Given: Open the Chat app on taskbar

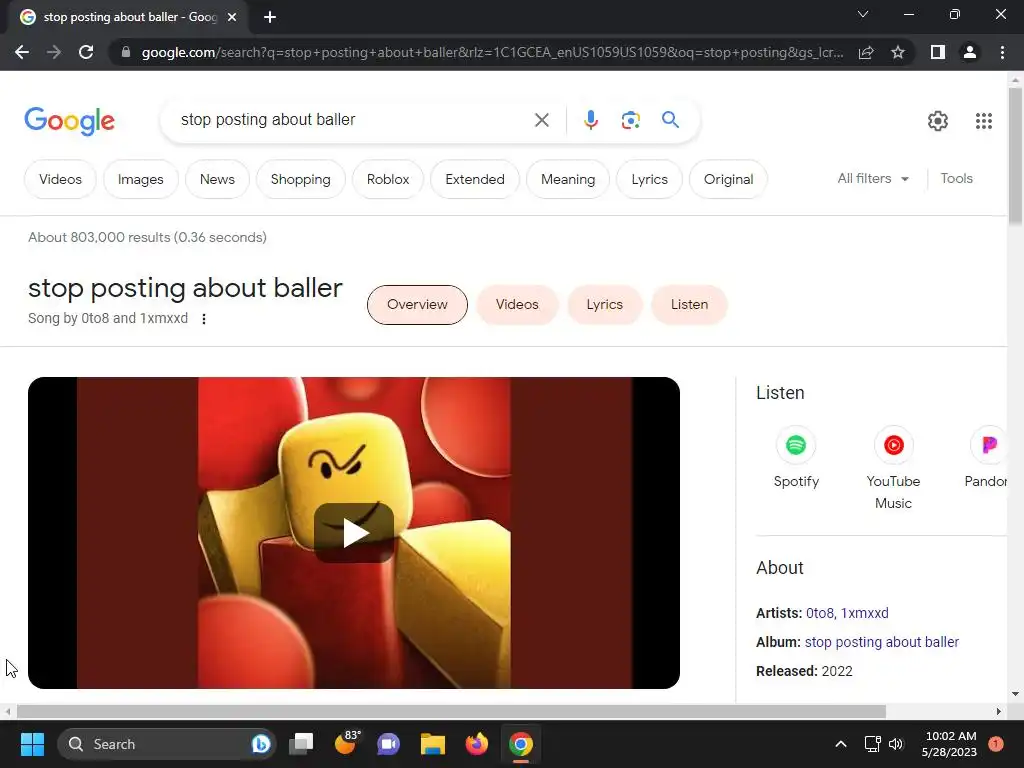Looking at the screenshot, I should pyautogui.click(x=389, y=744).
